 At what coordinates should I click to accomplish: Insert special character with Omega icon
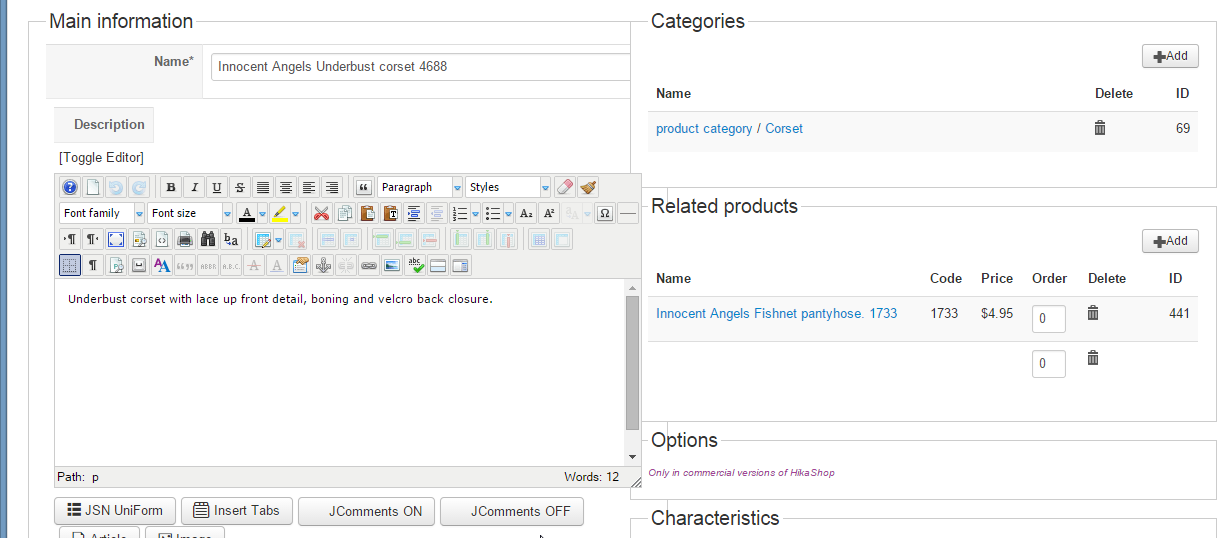click(x=604, y=213)
